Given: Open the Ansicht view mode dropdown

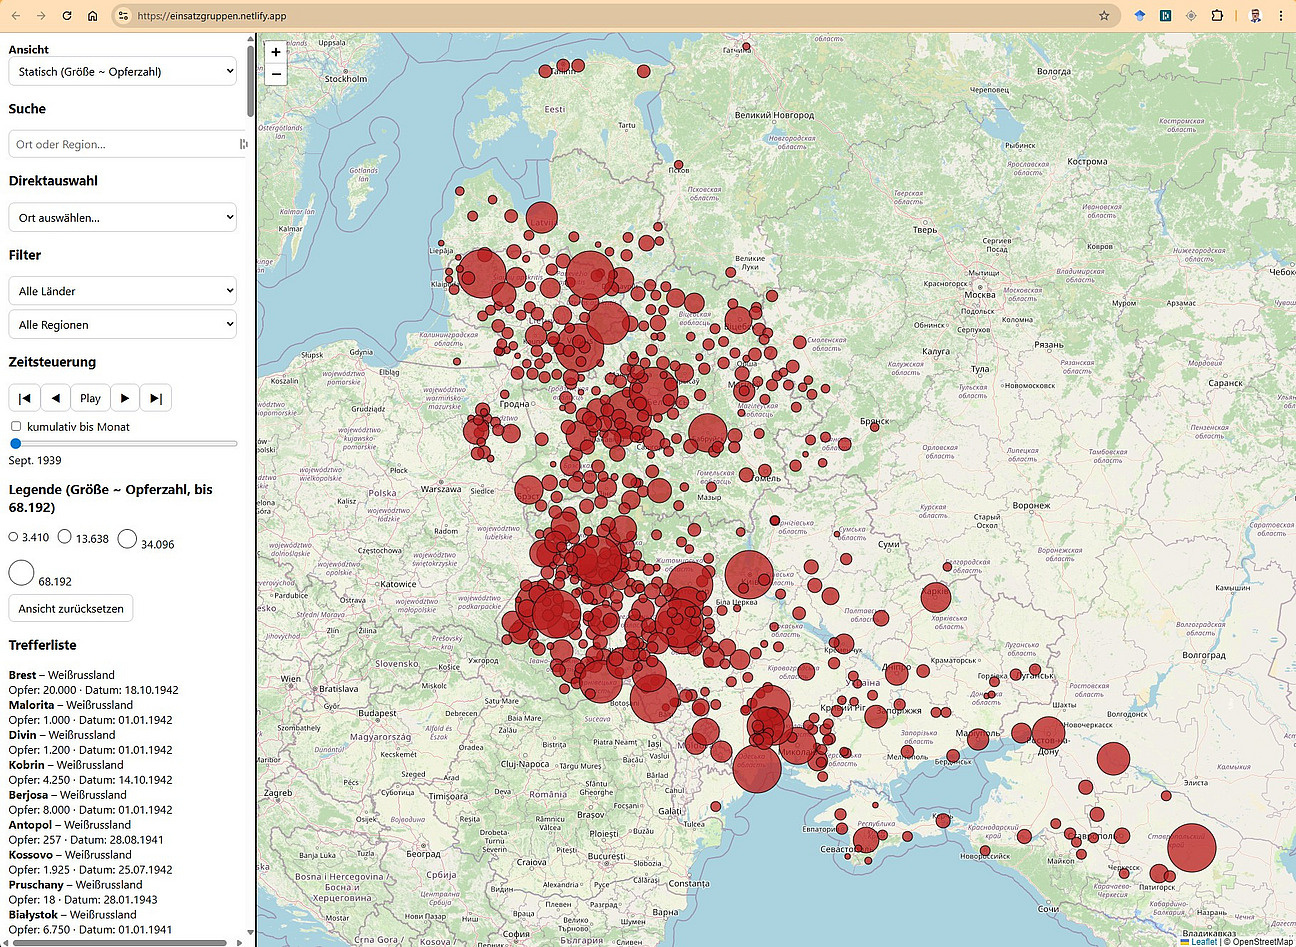Looking at the screenshot, I should (123, 71).
